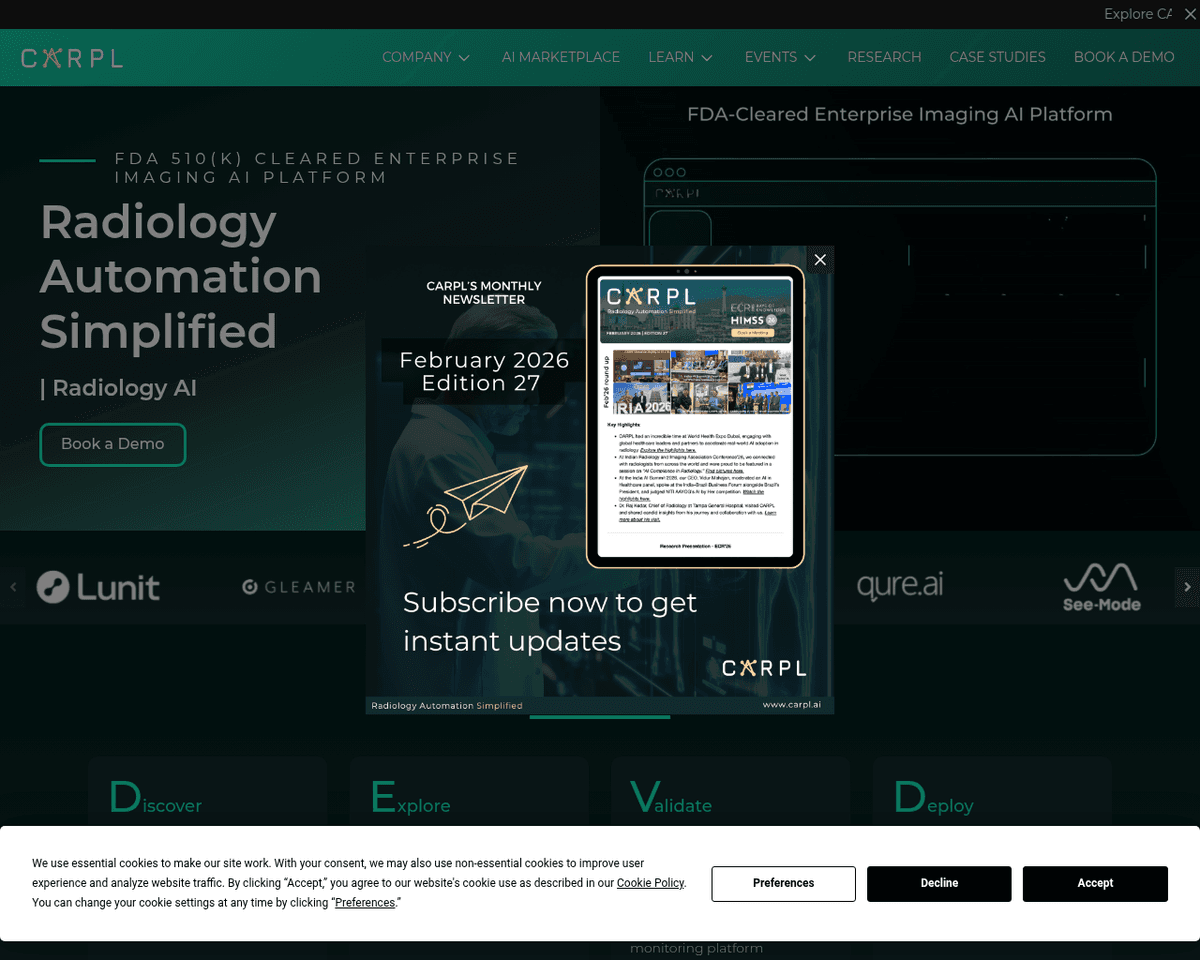
Task: Open Case Studies from the navigation
Action: (x=997, y=57)
